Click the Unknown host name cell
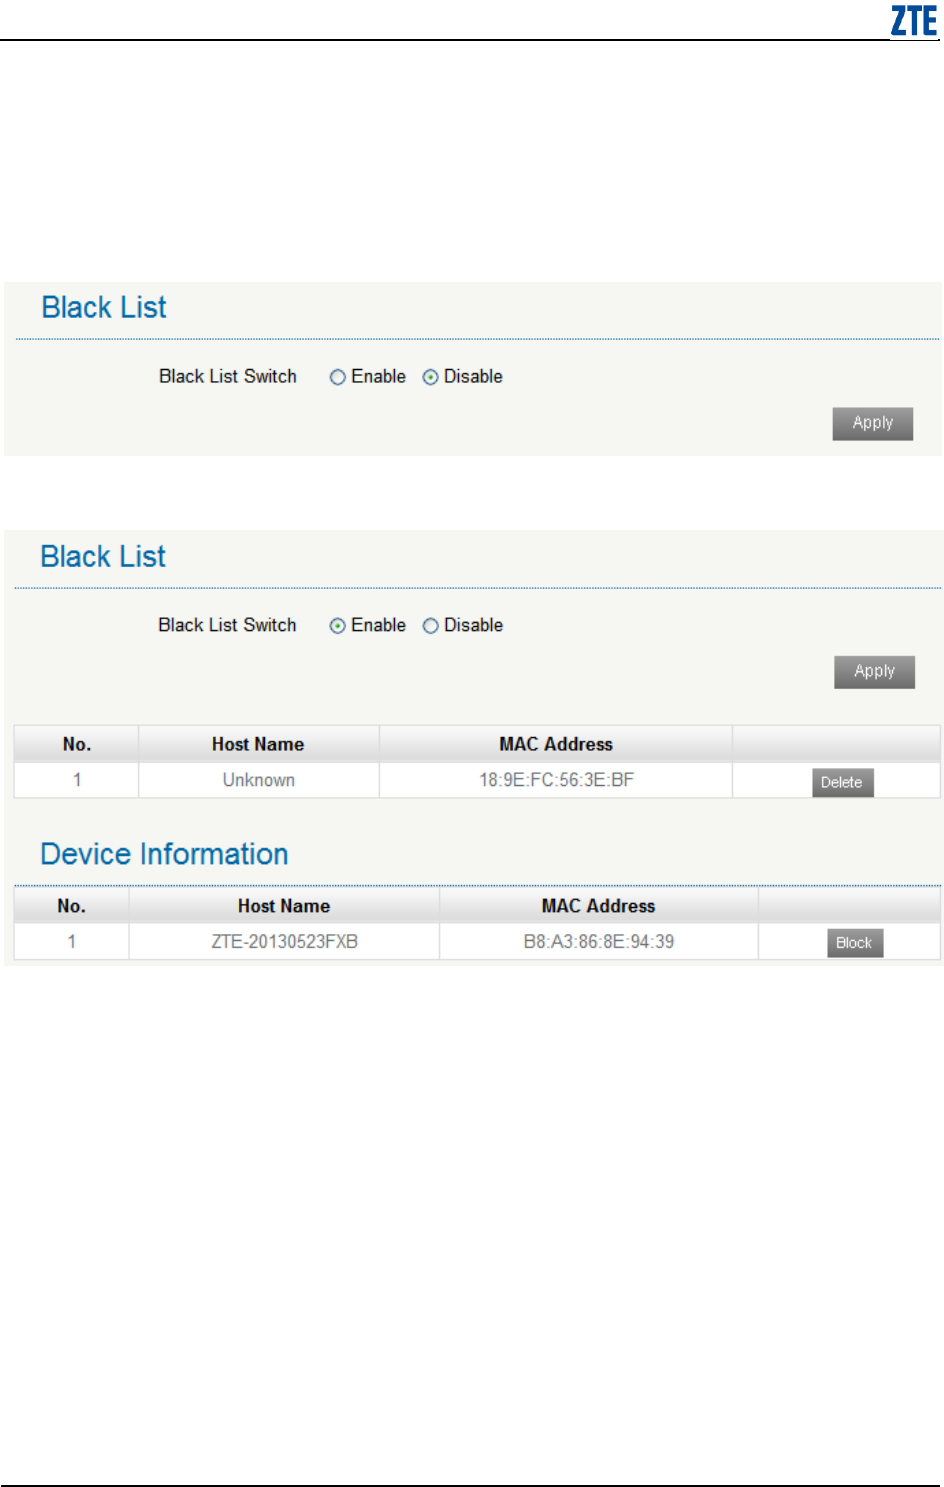The height and width of the screenshot is (1487, 944). point(258,780)
